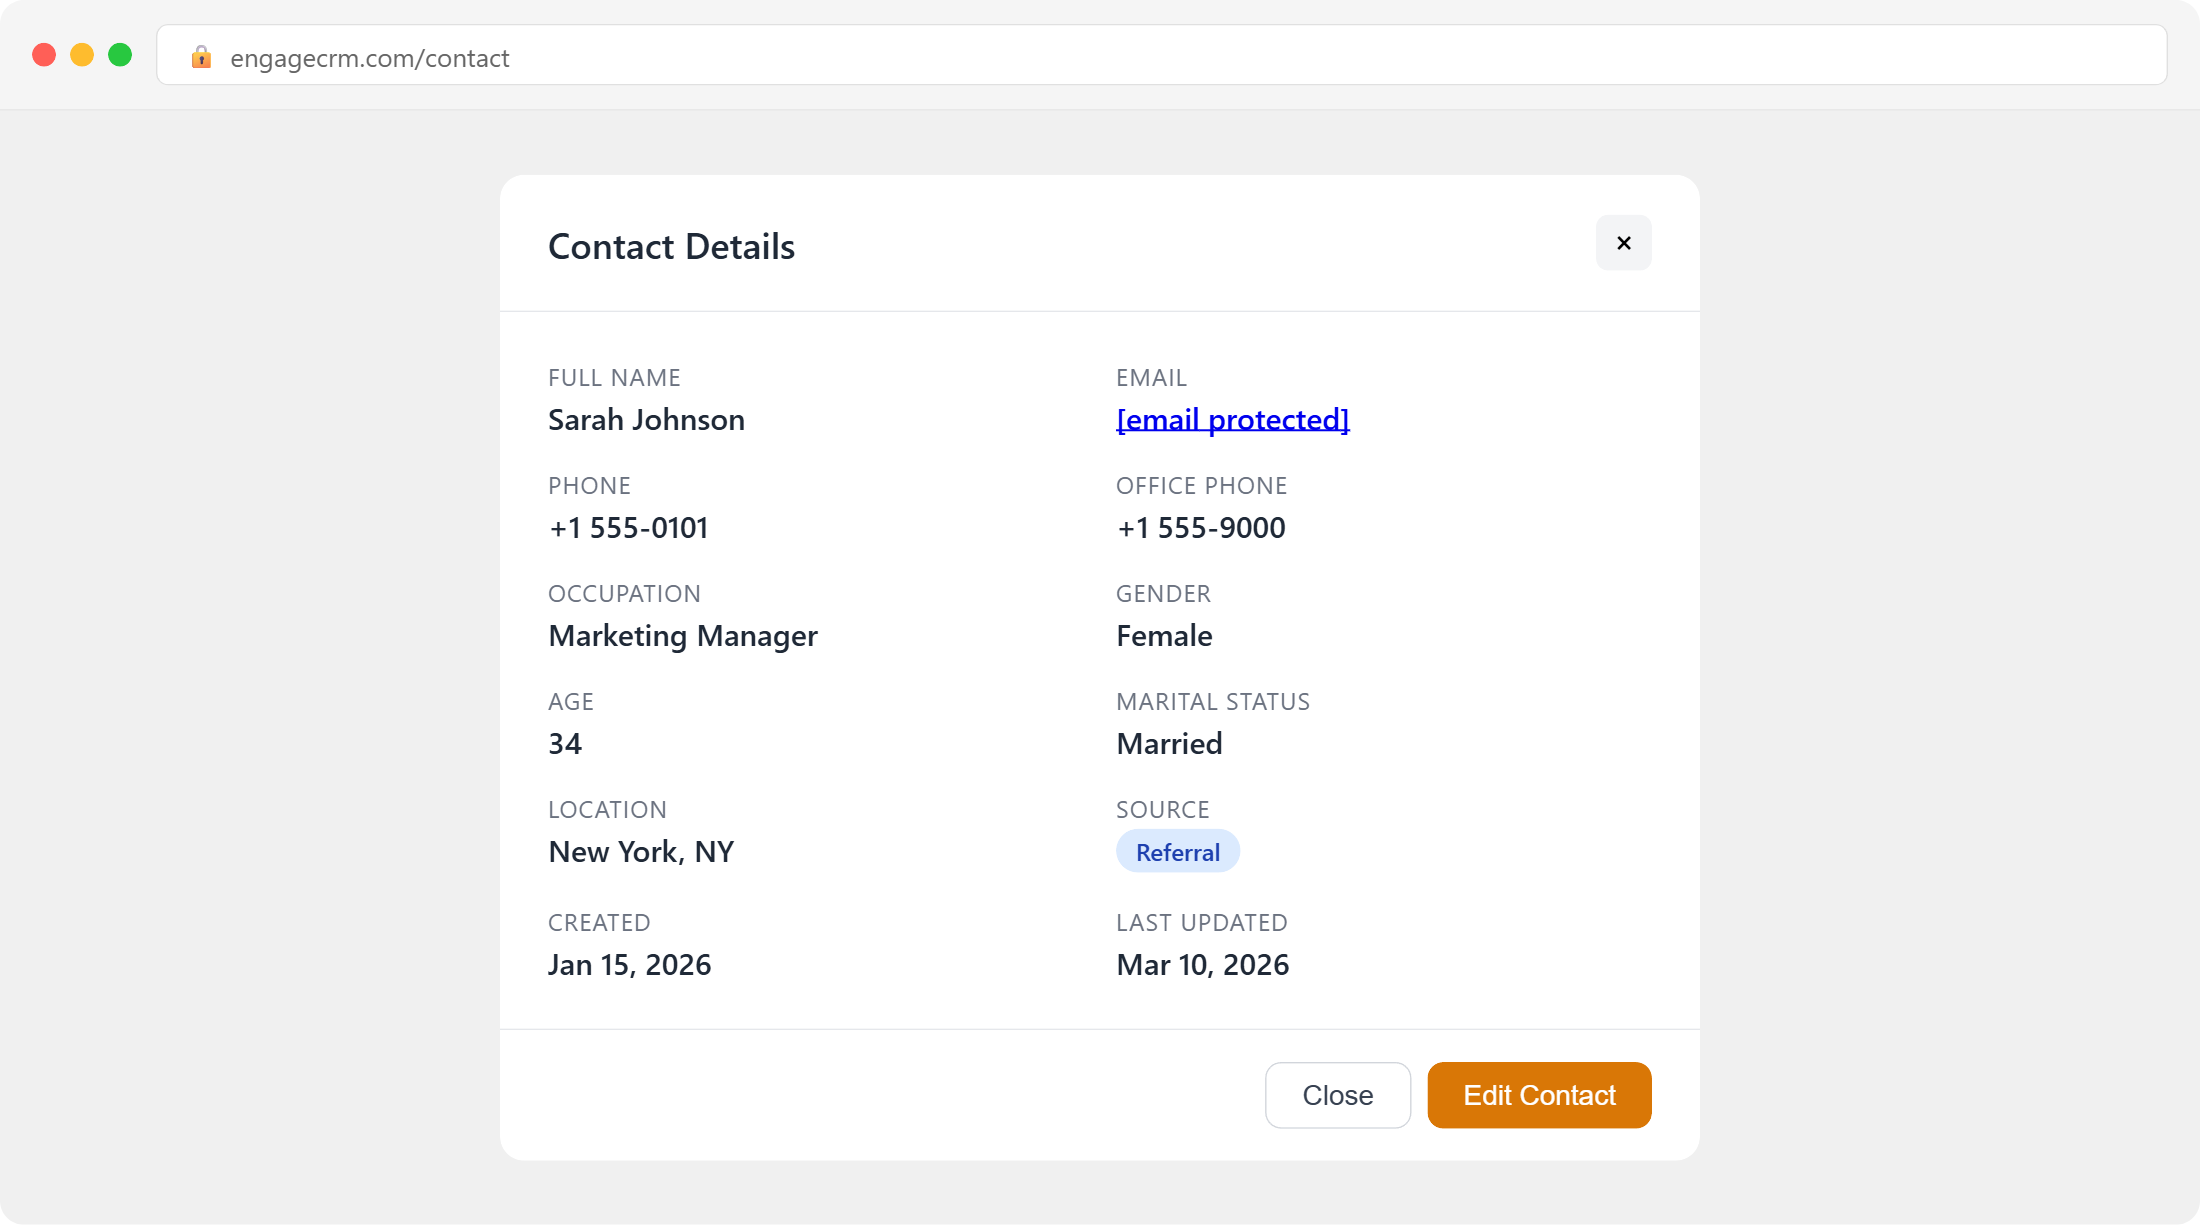2200x1226 pixels.
Task: Select the Referral source badge
Action: tap(1177, 851)
